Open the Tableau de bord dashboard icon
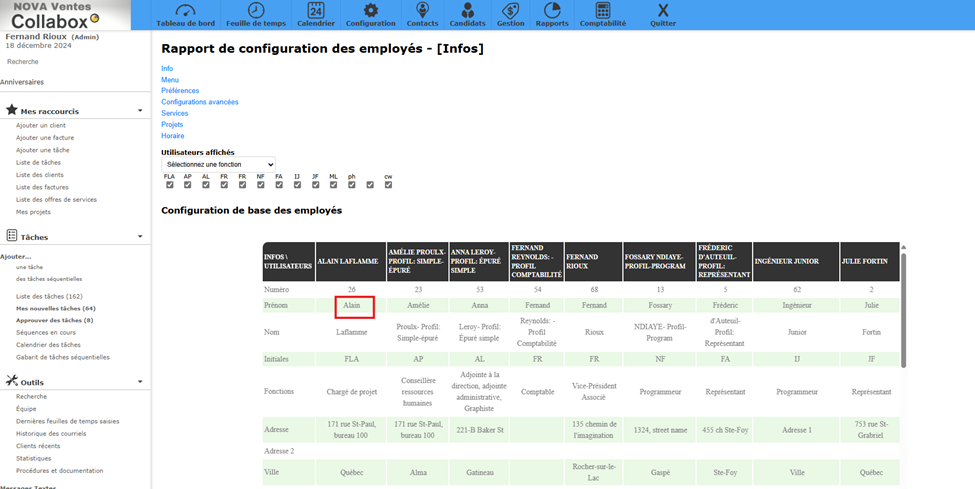Viewport: 975px width, 489px height. coord(184,14)
